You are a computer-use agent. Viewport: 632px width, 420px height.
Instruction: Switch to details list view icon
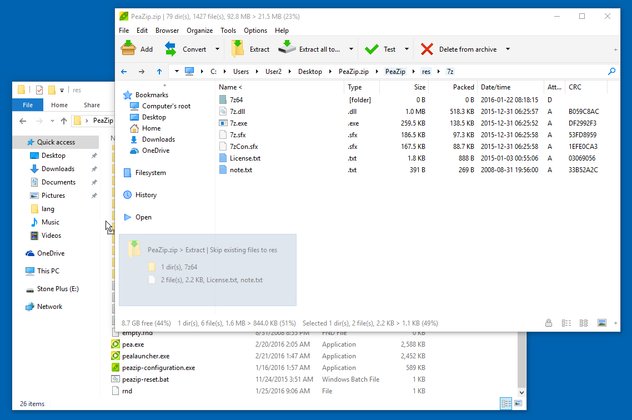pyautogui.click(x=566, y=323)
